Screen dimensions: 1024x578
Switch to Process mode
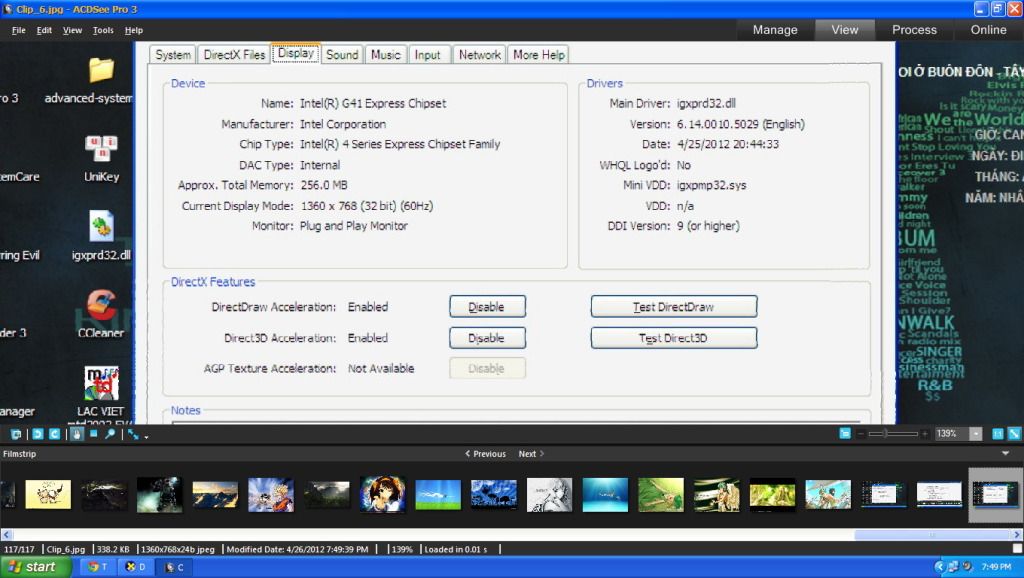[914, 30]
